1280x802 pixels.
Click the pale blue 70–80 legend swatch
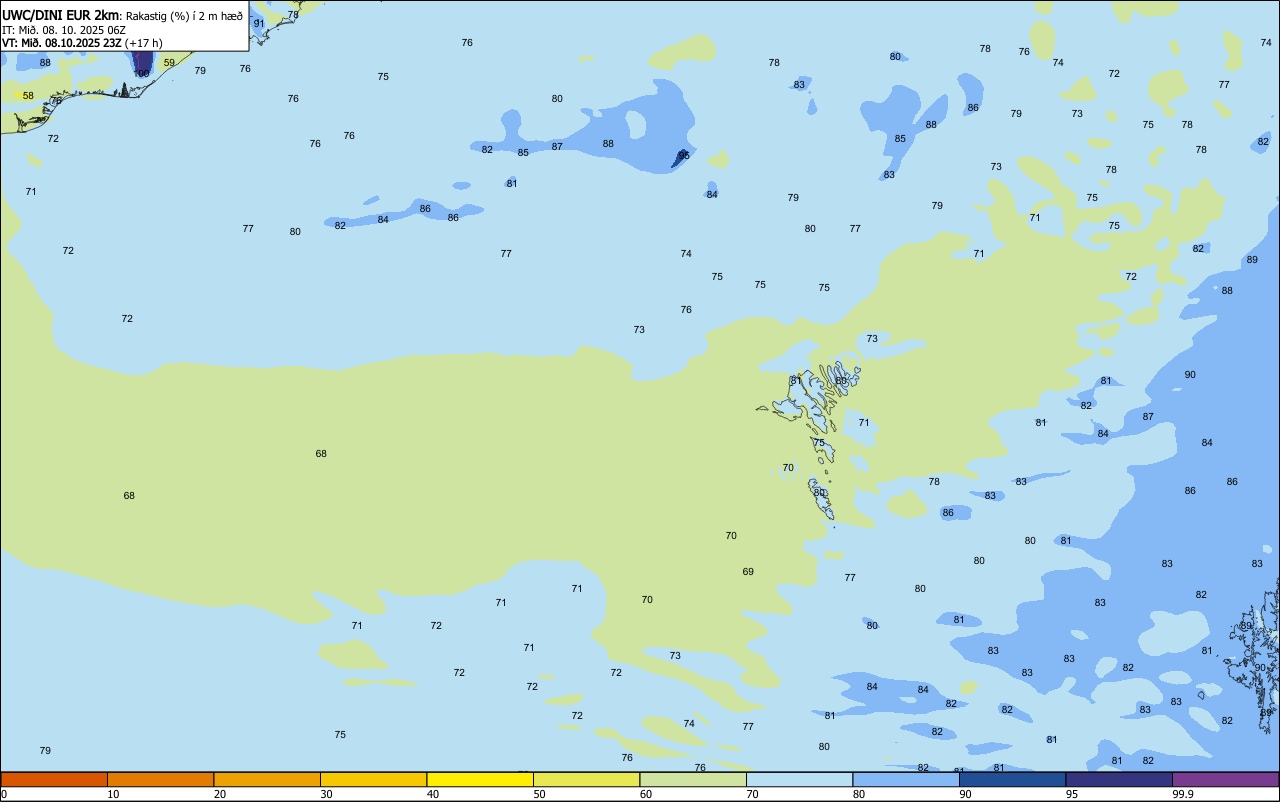(x=799, y=779)
